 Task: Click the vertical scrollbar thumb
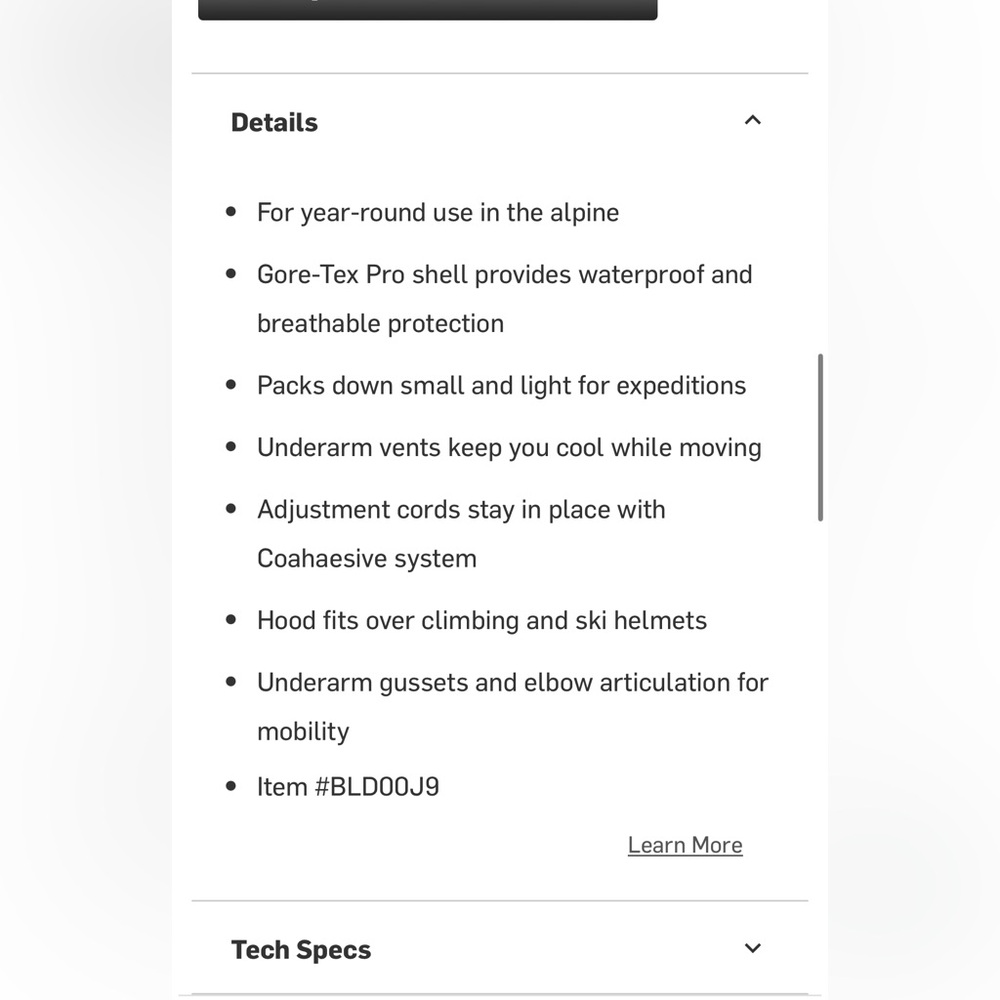(x=820, y=436)
